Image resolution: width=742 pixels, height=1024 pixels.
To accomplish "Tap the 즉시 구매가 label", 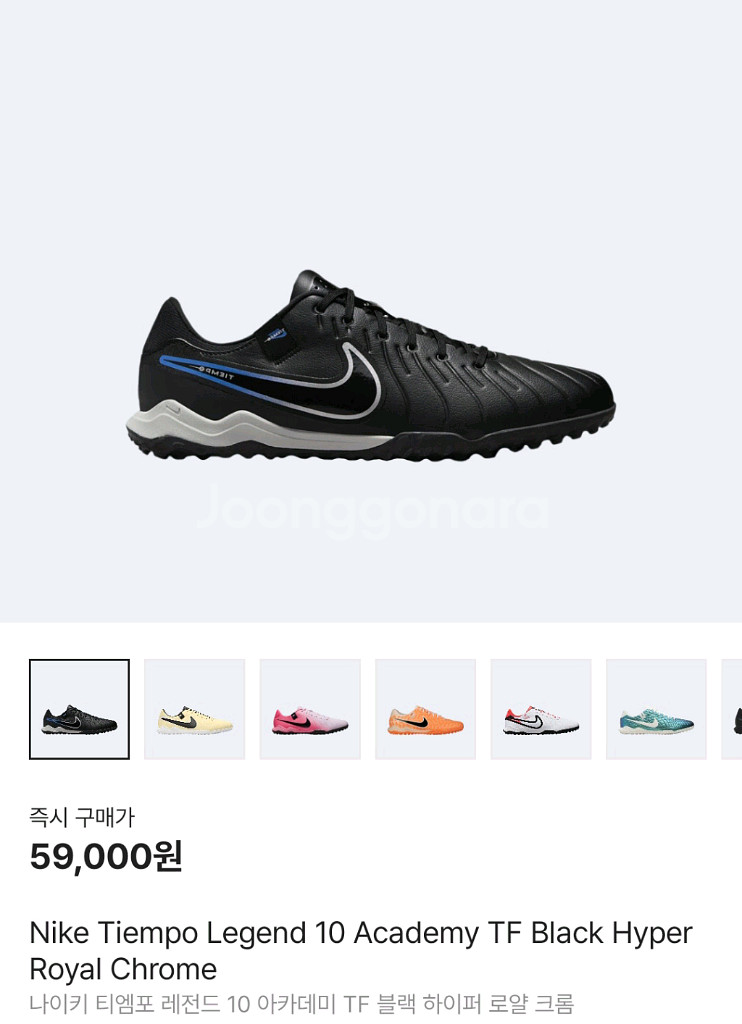I will point(82,817).
